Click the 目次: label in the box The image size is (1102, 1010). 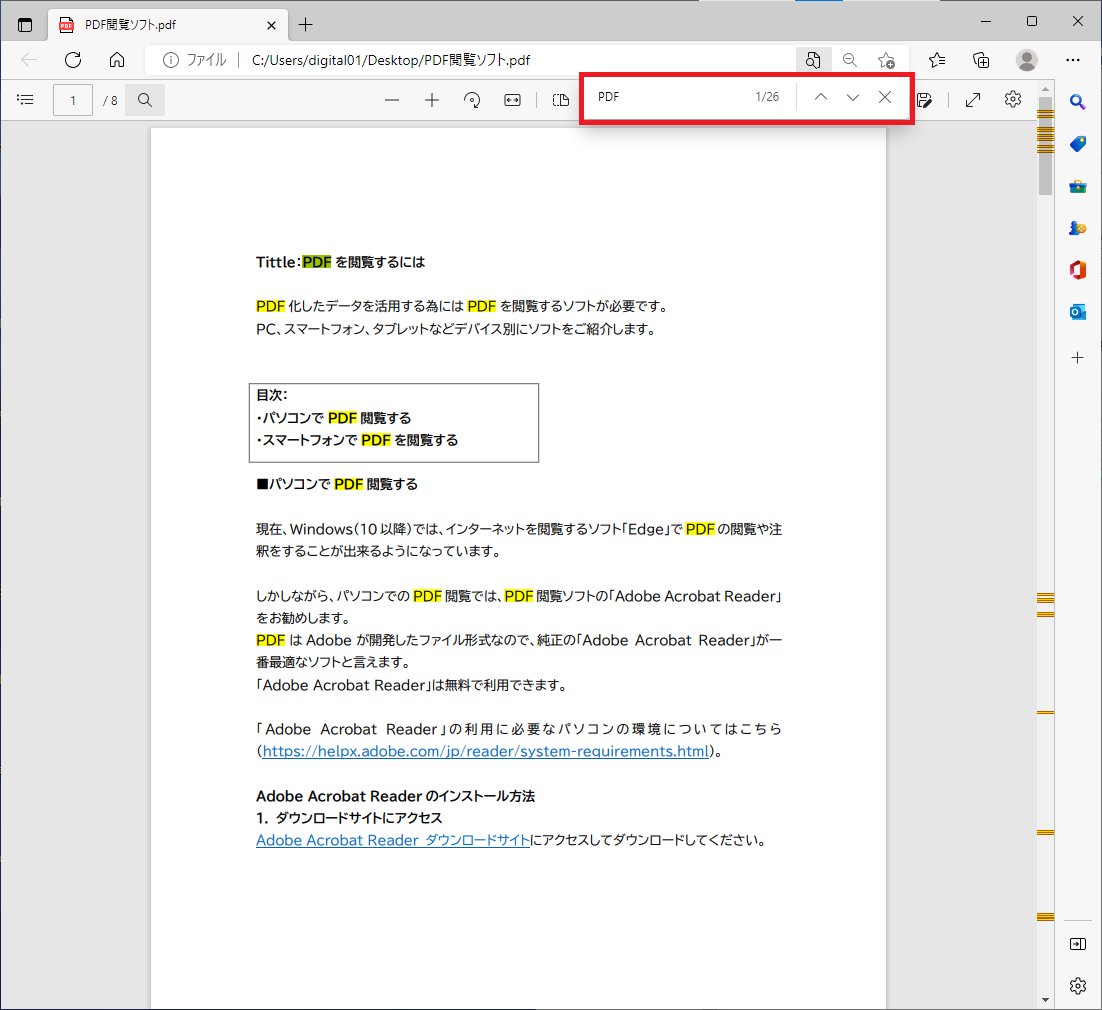pos(271,395)
